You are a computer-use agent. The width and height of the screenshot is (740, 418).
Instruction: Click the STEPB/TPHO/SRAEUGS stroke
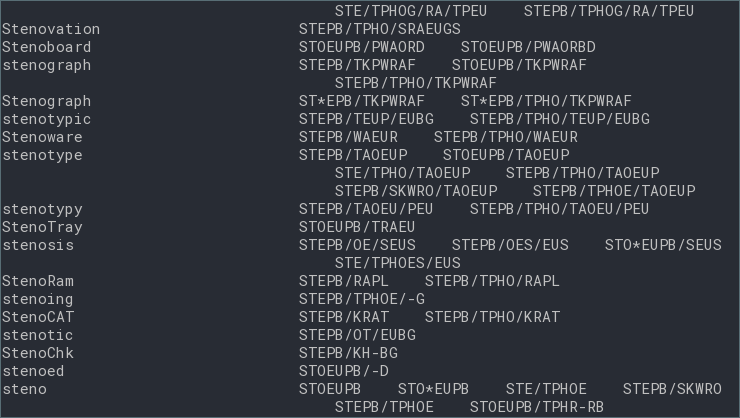point(380,29)
